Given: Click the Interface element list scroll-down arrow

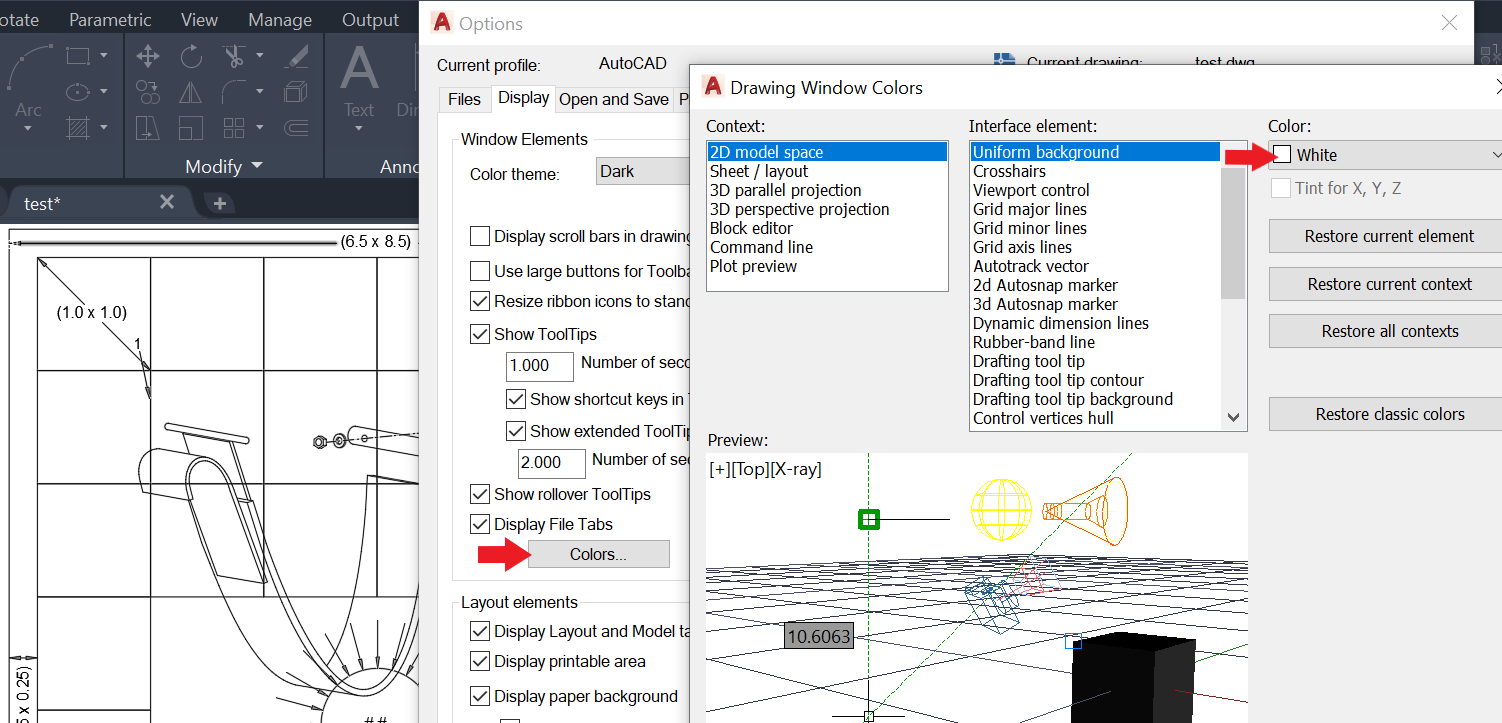Looking at the screenshot, I should (x=1233, y=417).
